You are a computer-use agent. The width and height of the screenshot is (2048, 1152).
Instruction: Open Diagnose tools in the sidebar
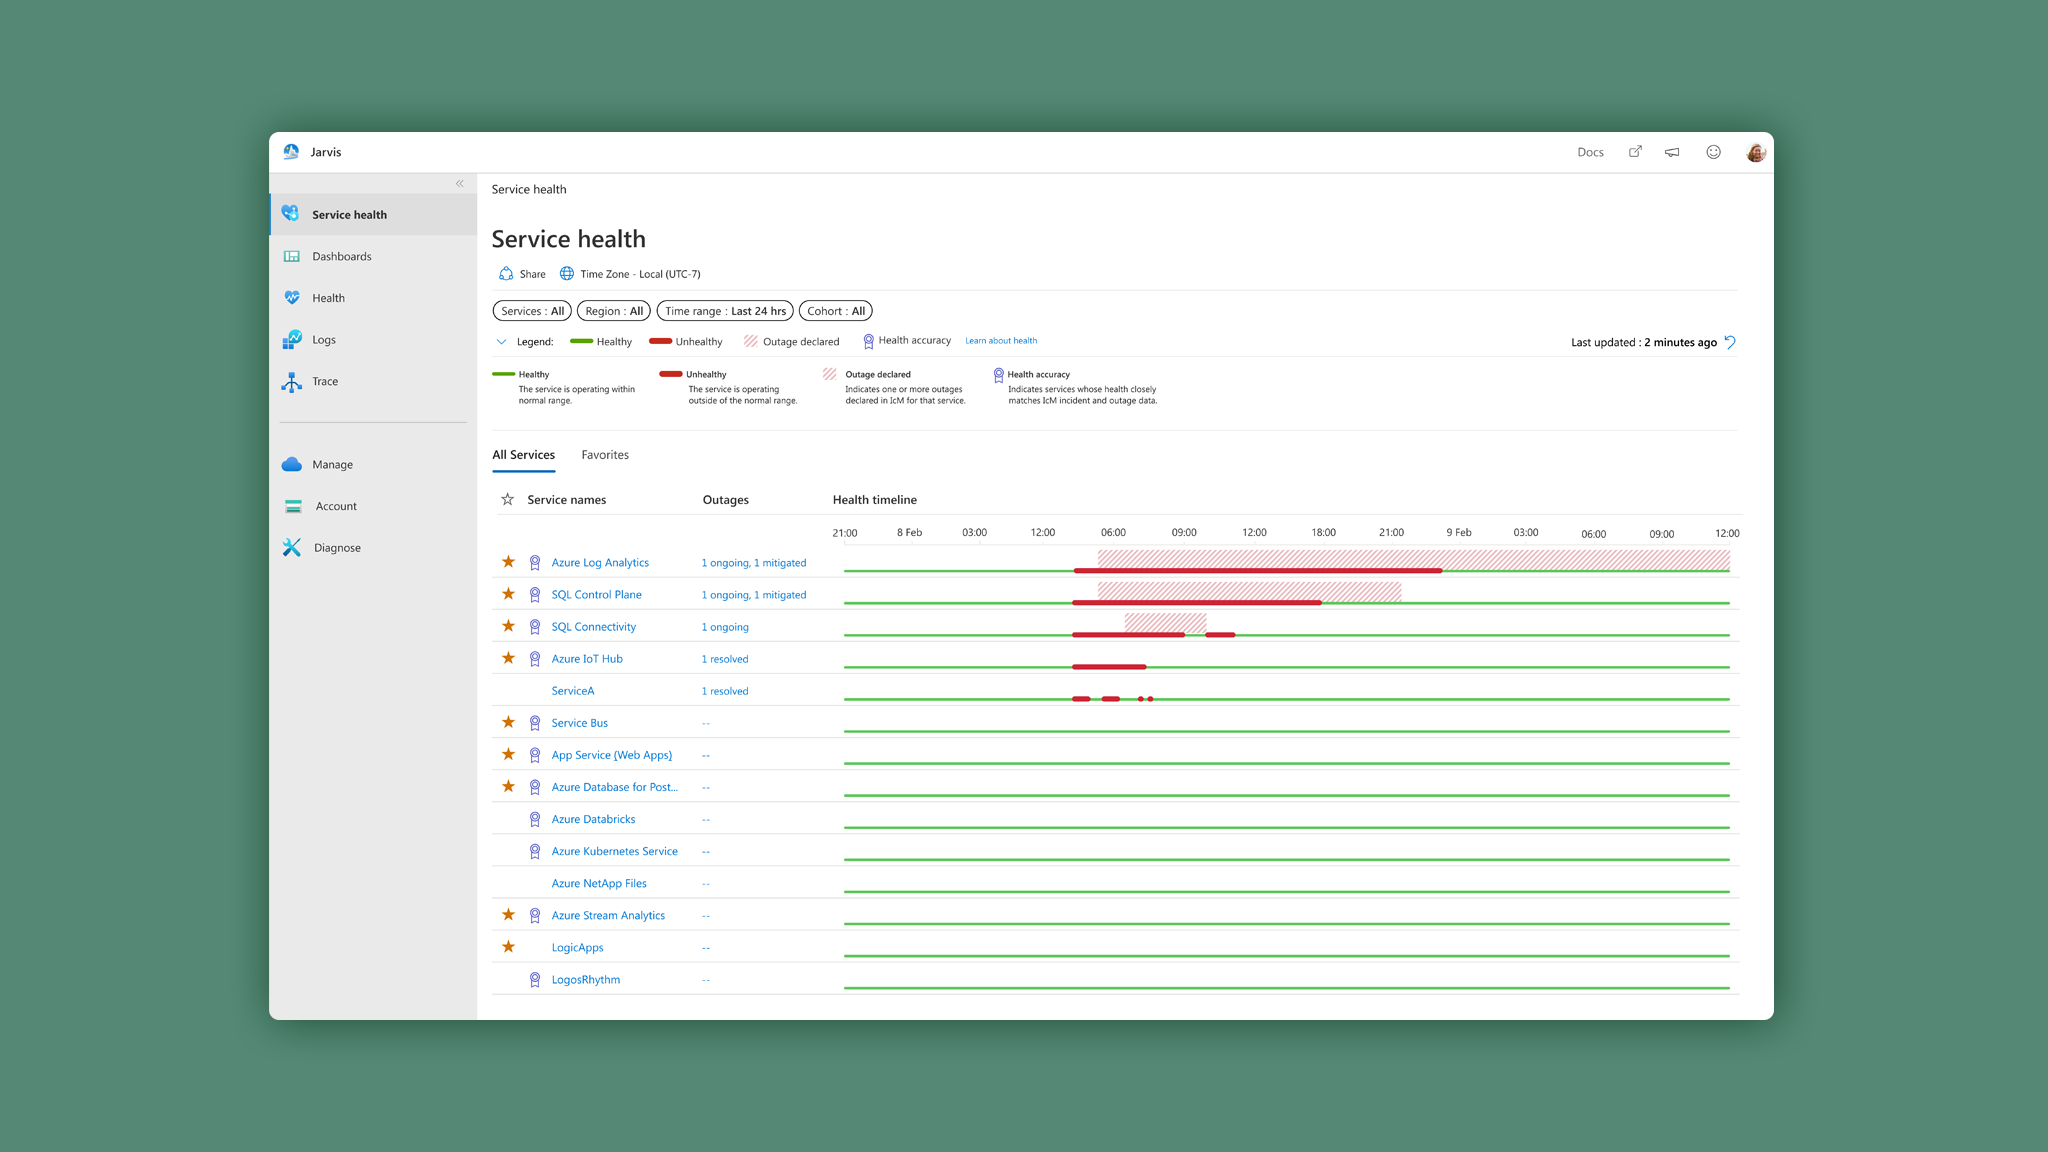click(336, 548)
